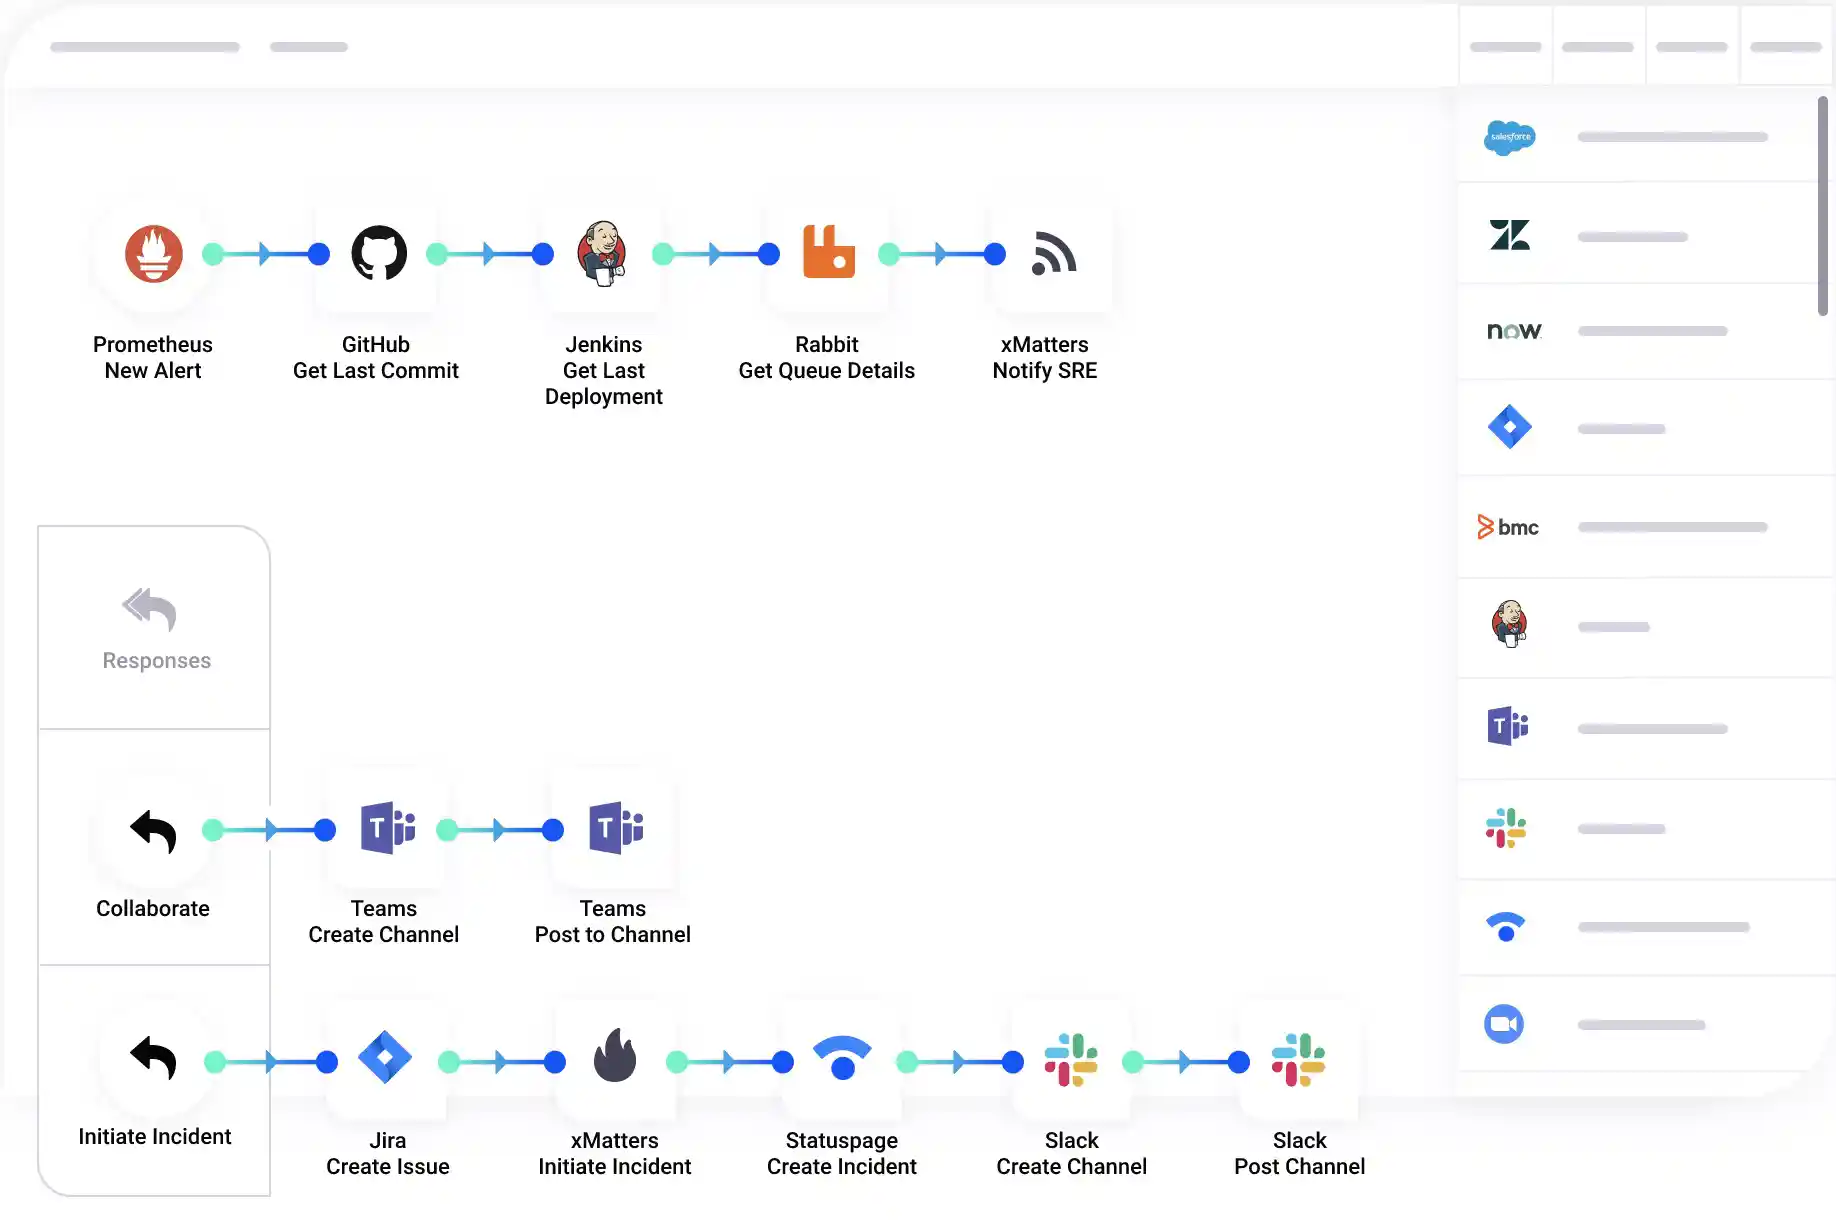The width and height of the screenshot is (1836, 1222).
Task: Select the ServiceNow 'now' sidebar entry
Action: coord(1514,331)
